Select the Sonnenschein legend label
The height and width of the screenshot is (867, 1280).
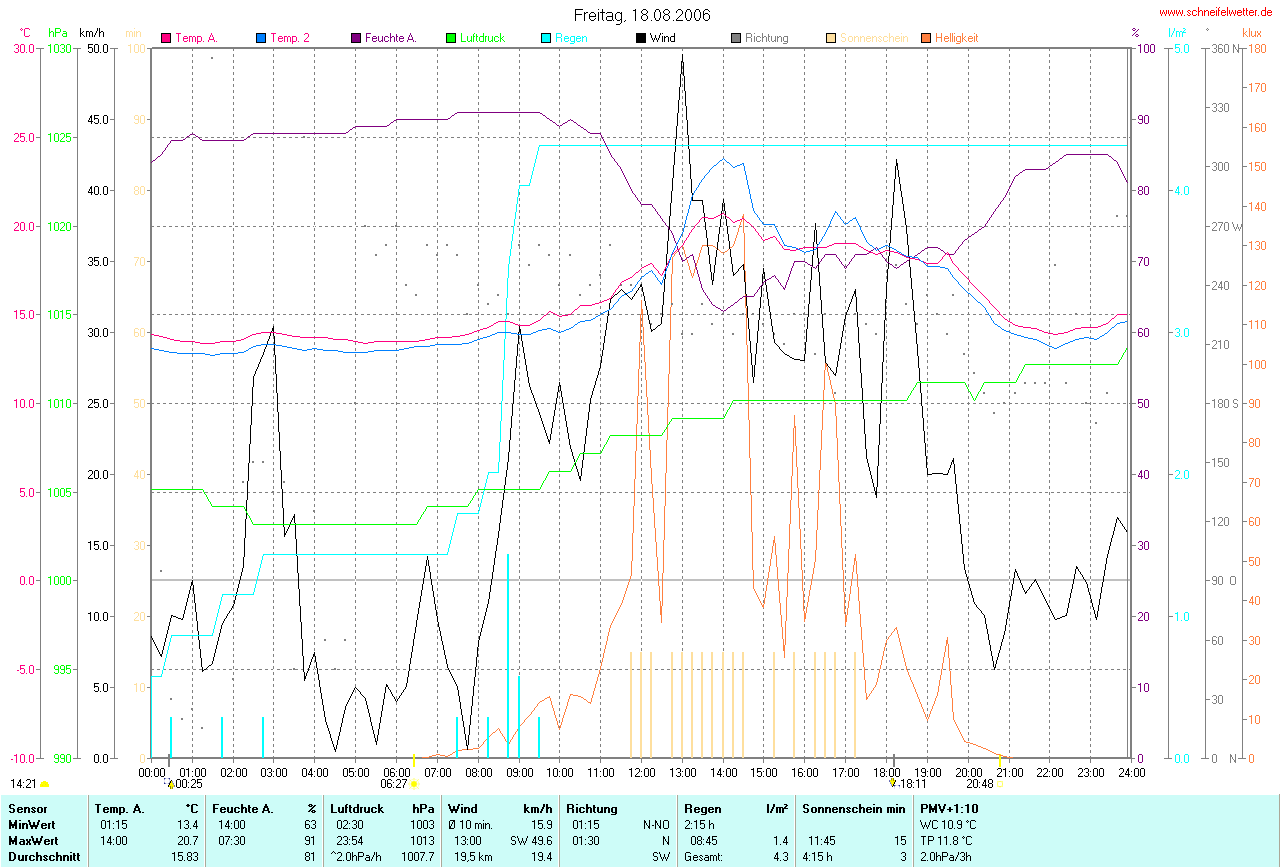pyautogui.click(x=874, y=38)
